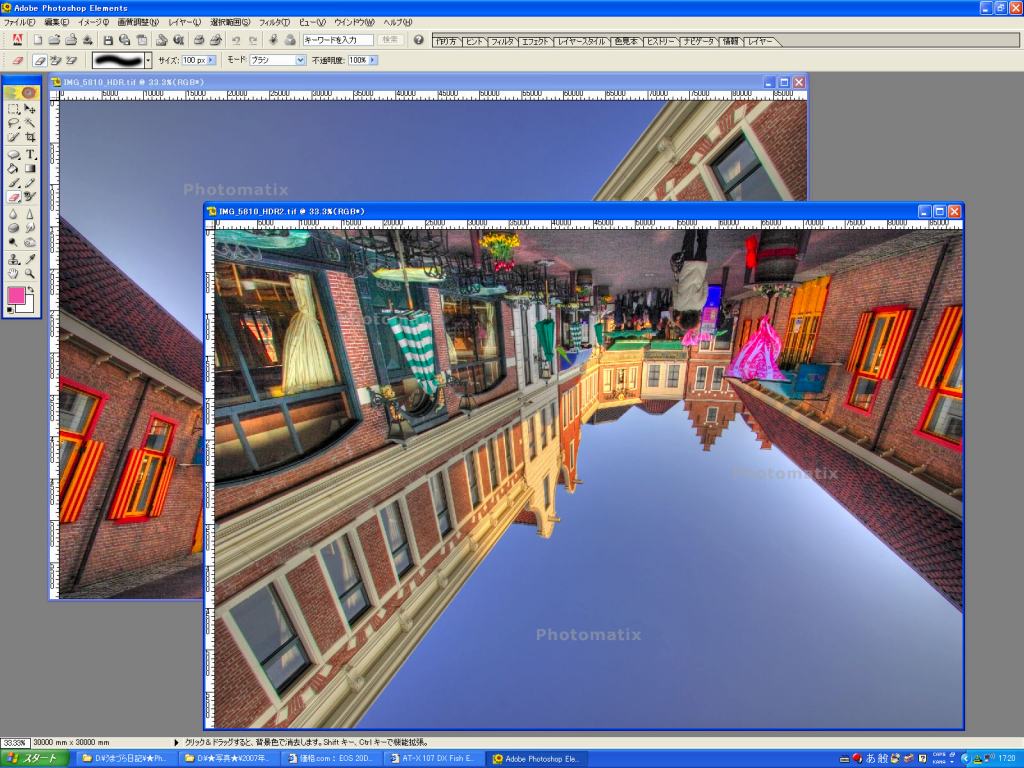Choose the Background Eraser option
Viewport: 1024px width, 768px height.
(56, 60)
